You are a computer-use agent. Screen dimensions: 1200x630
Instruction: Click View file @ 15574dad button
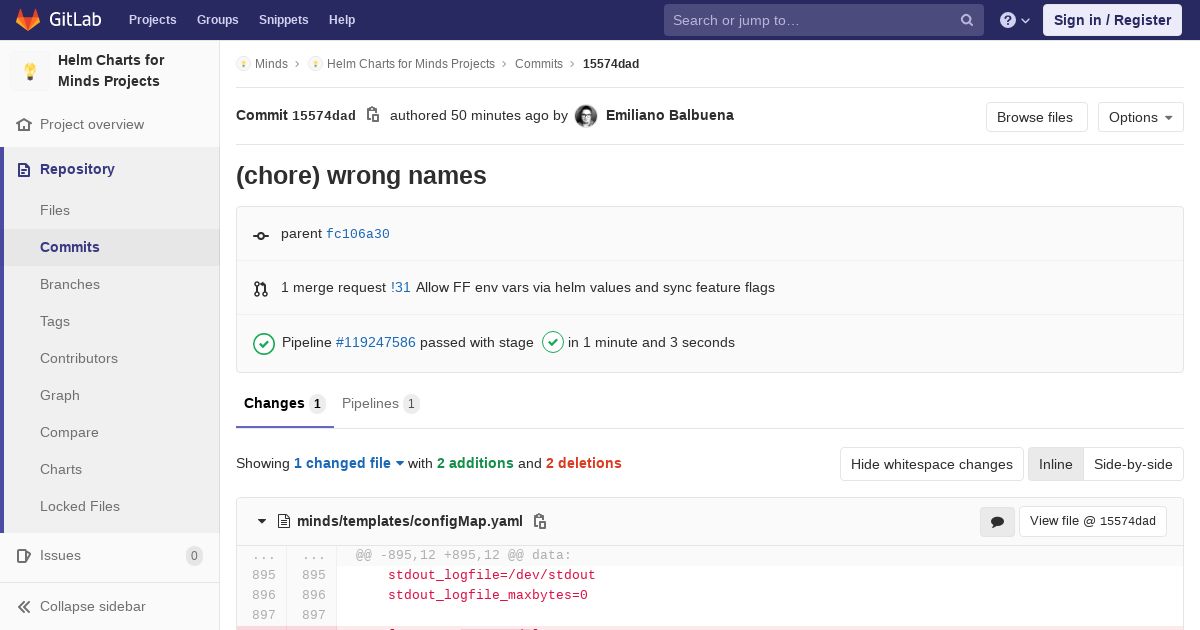tap(1092, 521)
